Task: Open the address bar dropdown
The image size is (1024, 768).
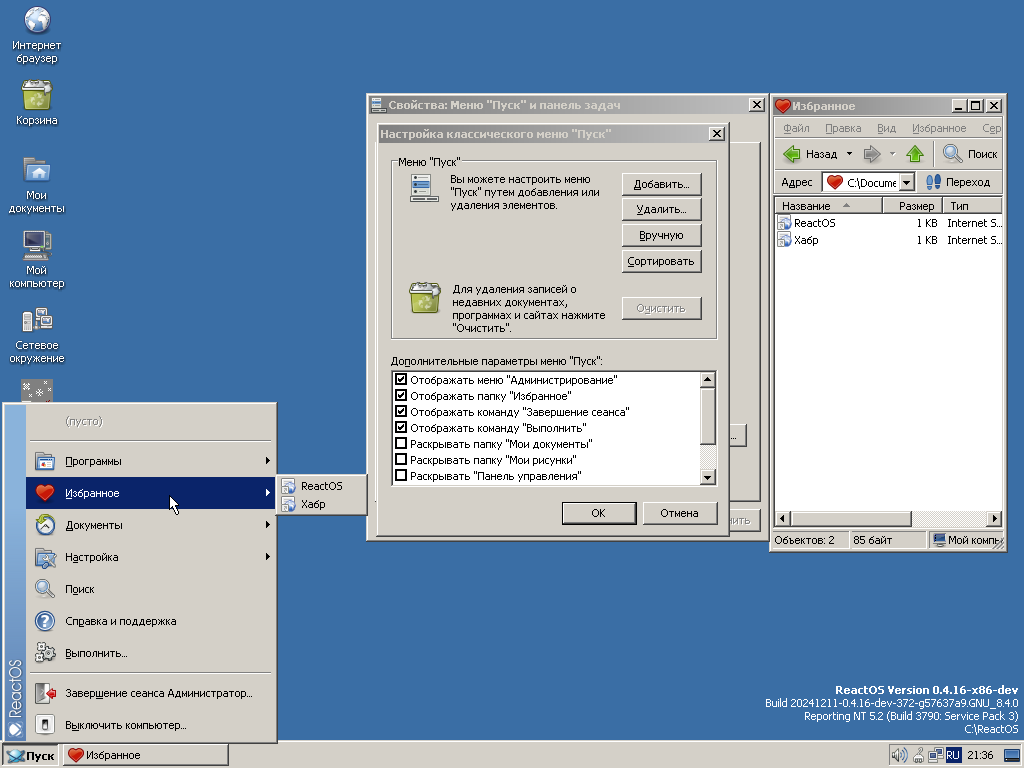Action: 907,182
